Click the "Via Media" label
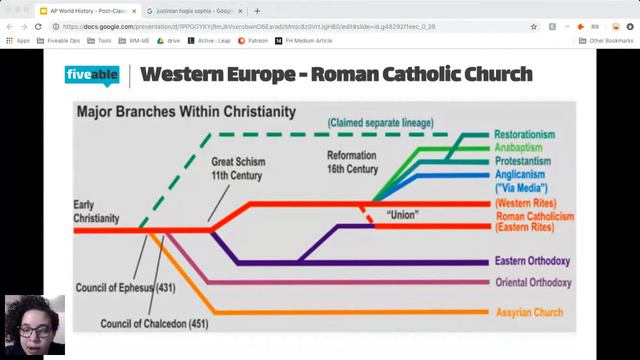This screenshot has height=360, width=640. pos(521,188)
